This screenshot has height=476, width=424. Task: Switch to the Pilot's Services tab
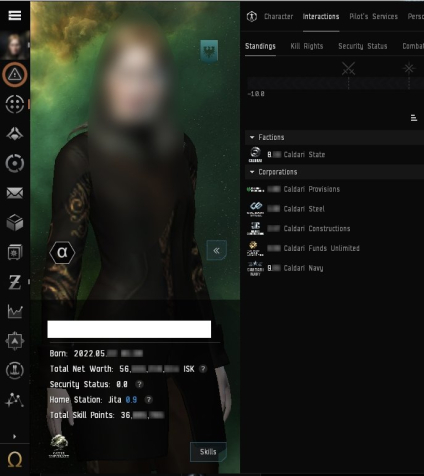click(x=373, y=16)
